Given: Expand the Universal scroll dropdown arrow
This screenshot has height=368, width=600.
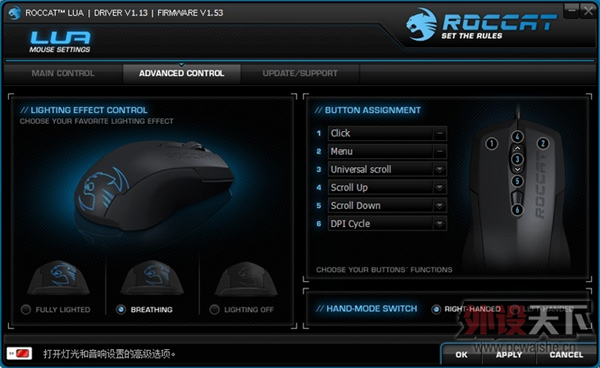Looking at the screenshot, I should (440, 169).
